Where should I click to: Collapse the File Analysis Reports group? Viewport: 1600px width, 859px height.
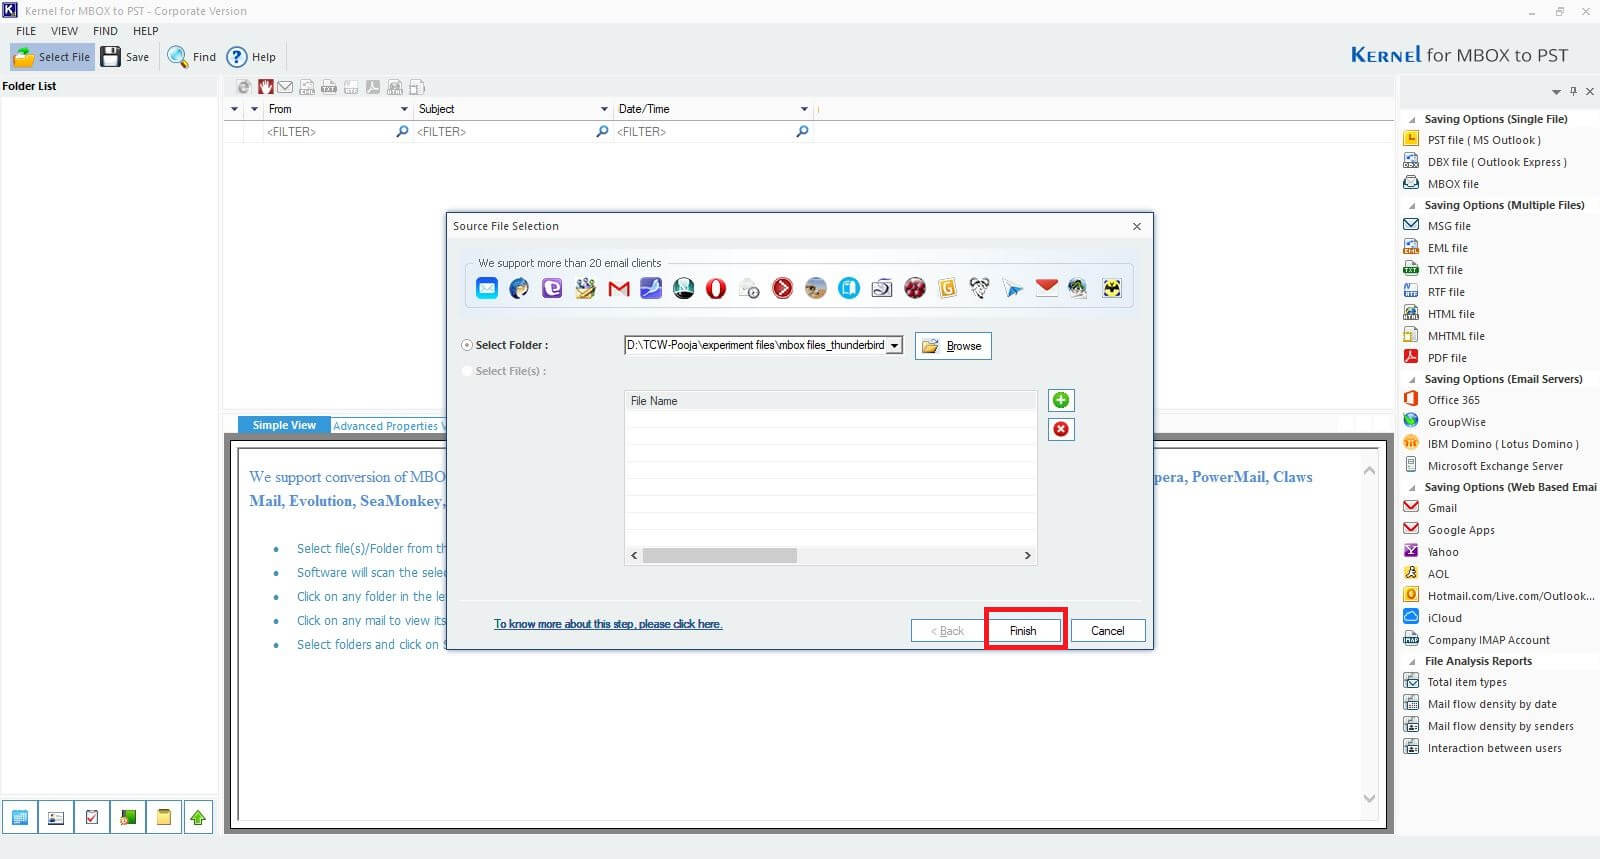(x=1412, y=661)
